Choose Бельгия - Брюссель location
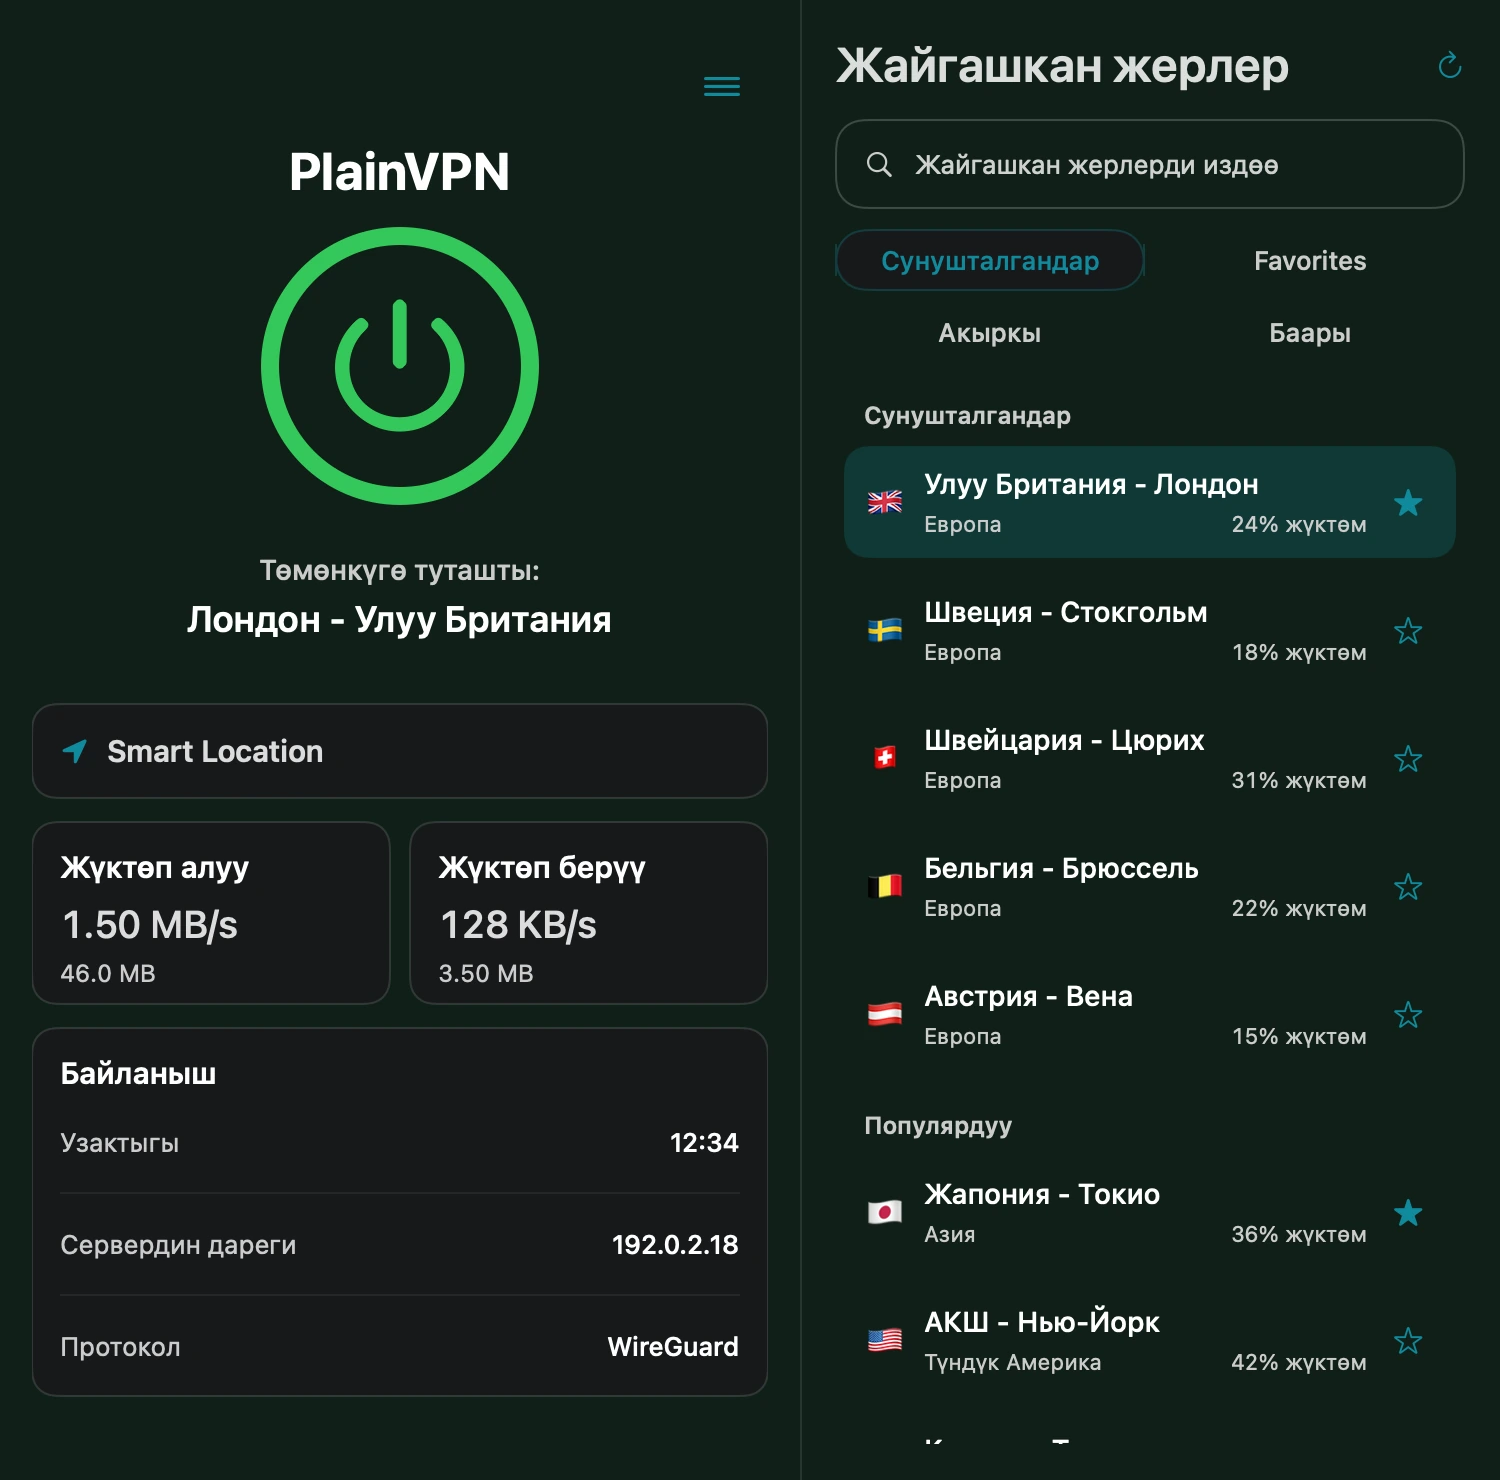The height and width of the screenshot is (1480, 1500). [x=1150, y=886]
